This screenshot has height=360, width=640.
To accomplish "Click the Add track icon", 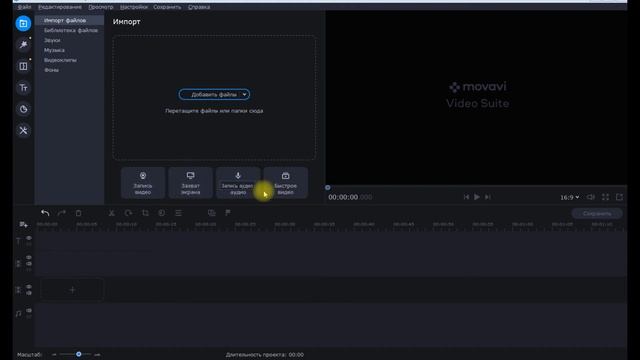I will [x=23, y=225].
